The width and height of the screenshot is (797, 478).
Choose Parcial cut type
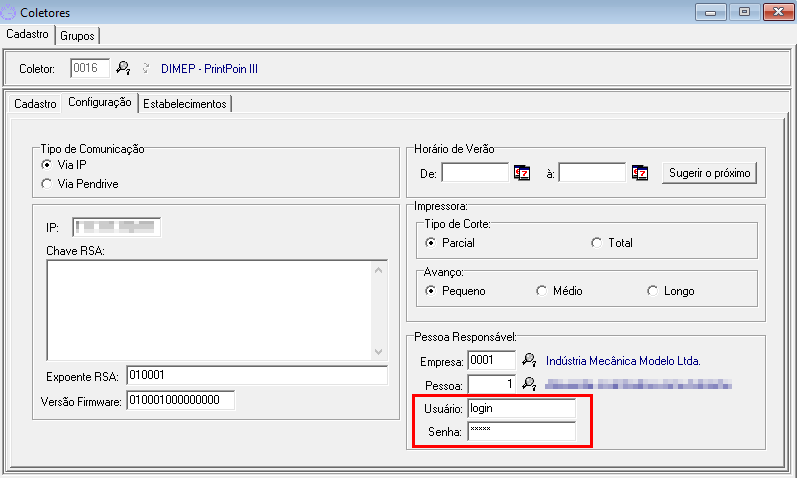pyautogui.click(x=431, y=243)
